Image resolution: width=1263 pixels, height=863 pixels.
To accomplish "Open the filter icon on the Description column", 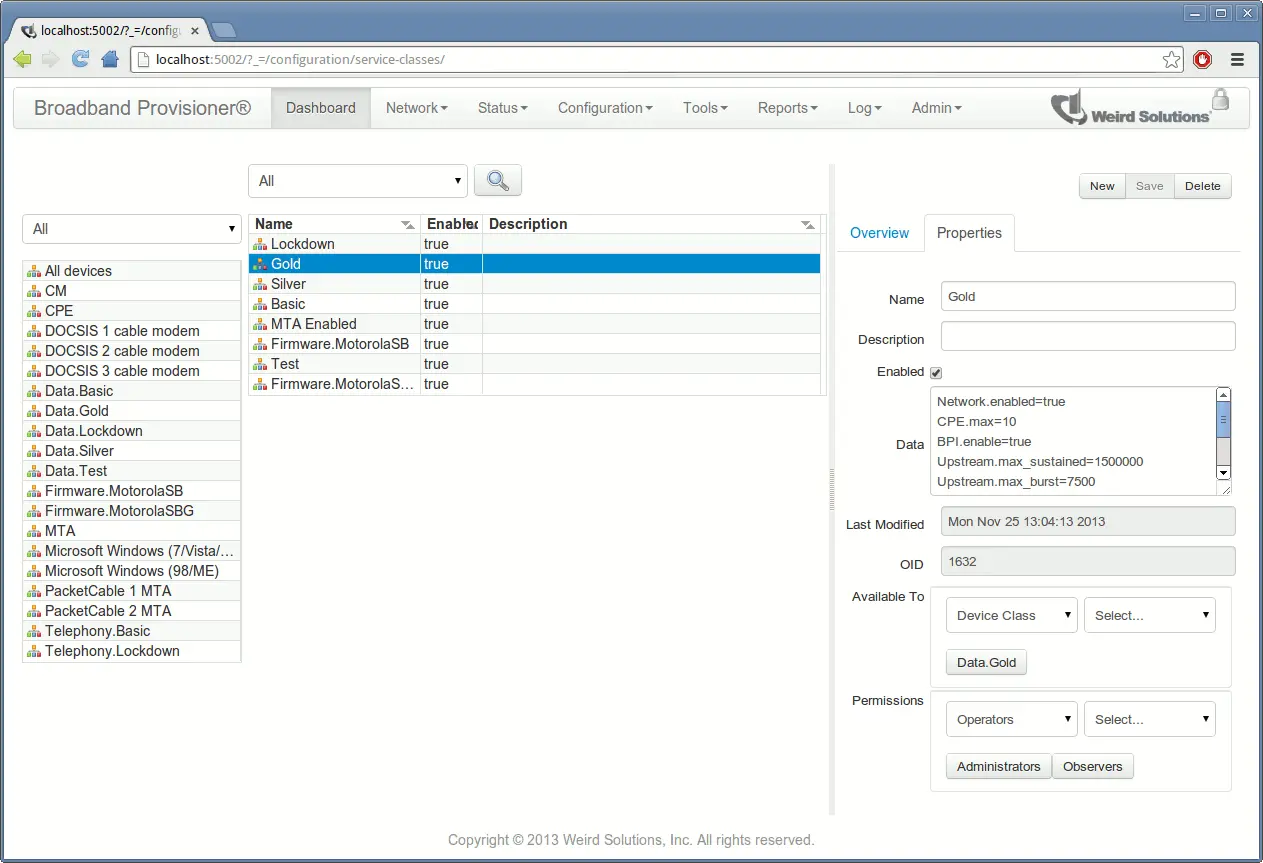I will tap(808, 224).
